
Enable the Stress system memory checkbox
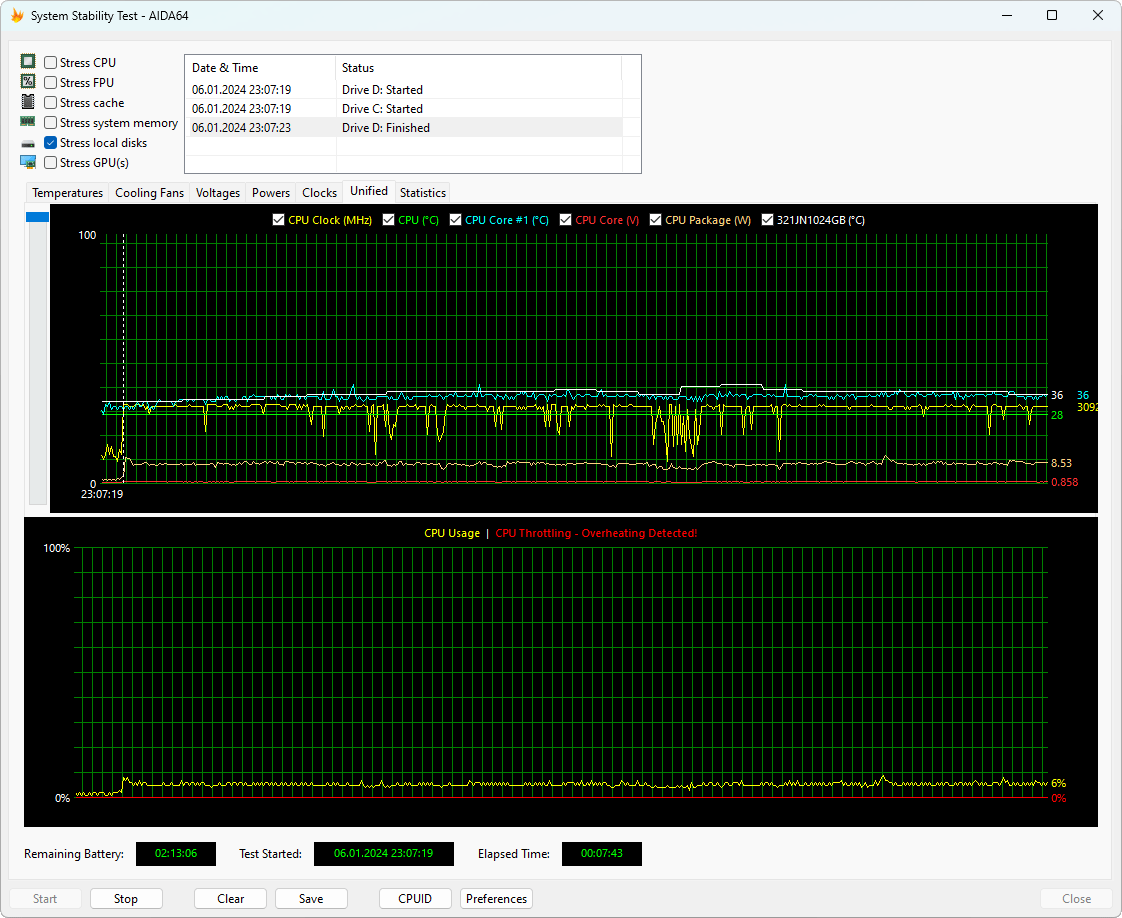tap(51, 123)
